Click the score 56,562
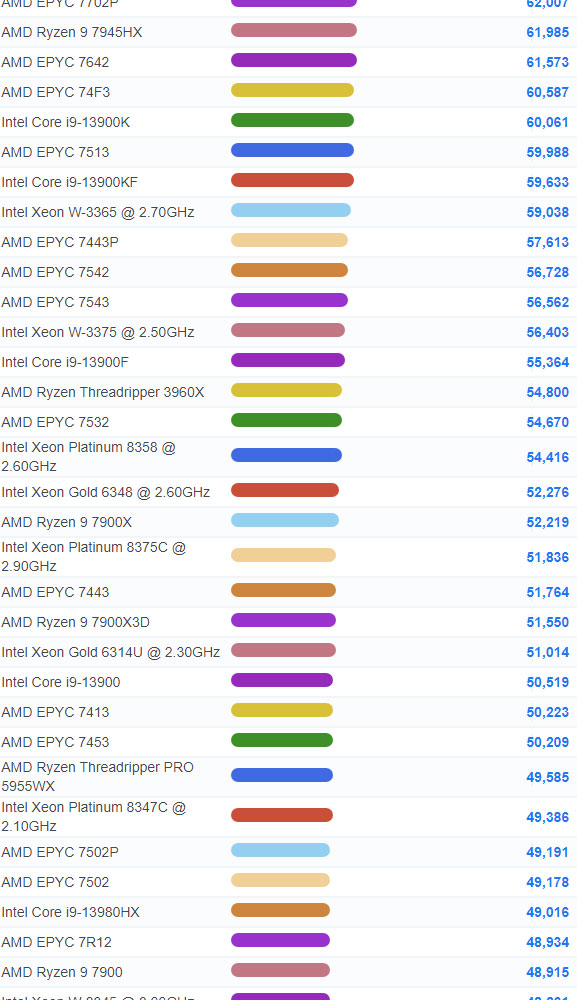 [x=547, y=302]
